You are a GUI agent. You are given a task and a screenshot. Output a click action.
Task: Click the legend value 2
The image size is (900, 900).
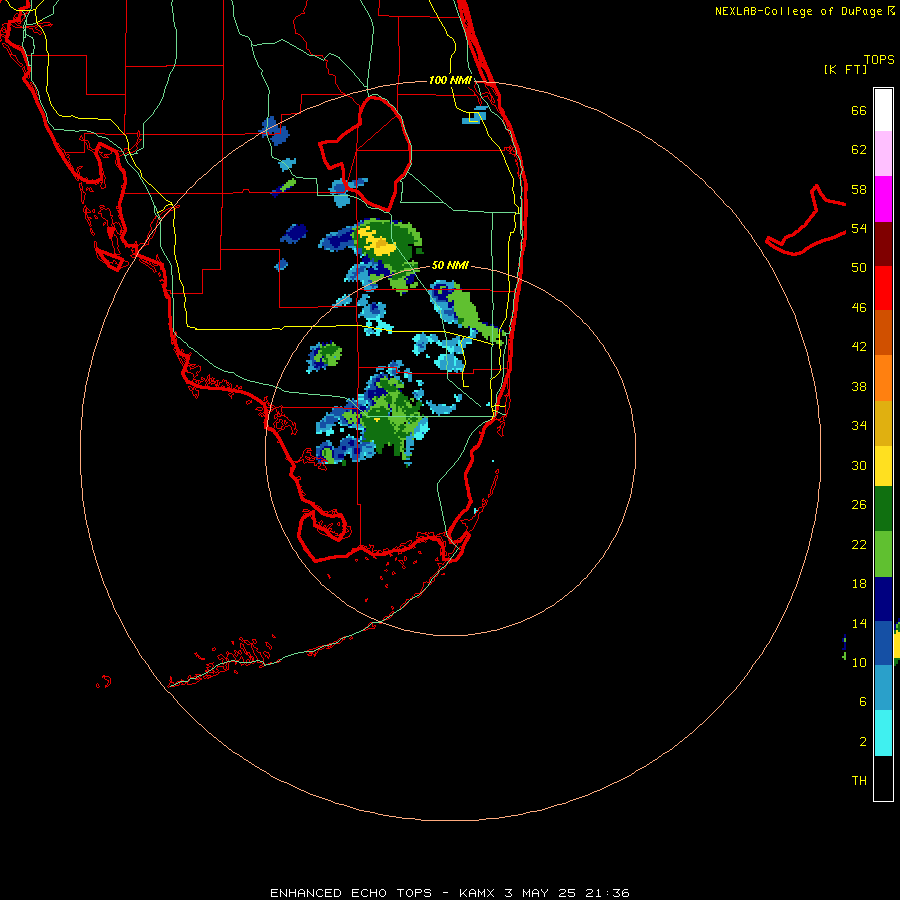click(x=863, y=742)
